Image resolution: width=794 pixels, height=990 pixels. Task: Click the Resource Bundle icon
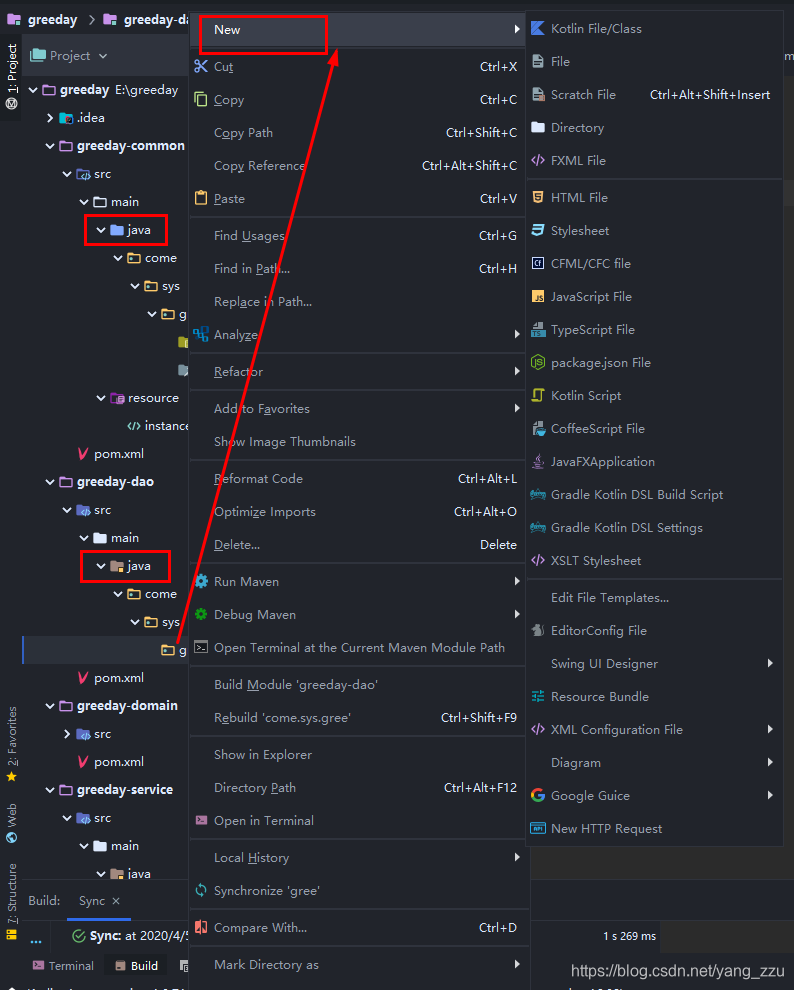point(538,696)
